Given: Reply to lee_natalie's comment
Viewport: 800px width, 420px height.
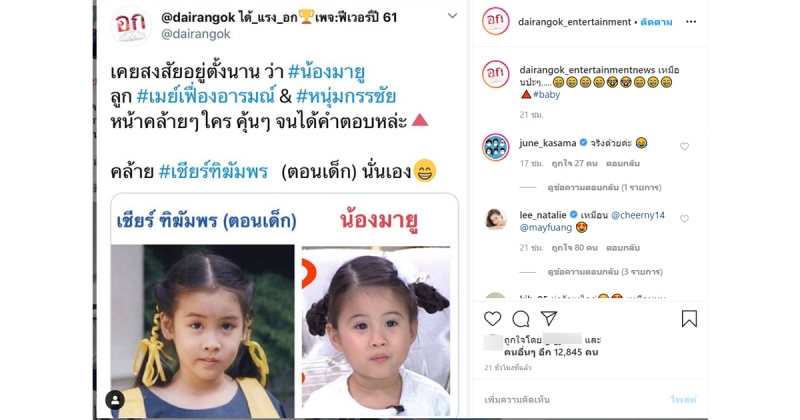Looking at the screenshot, I should [x=622, y=248].
